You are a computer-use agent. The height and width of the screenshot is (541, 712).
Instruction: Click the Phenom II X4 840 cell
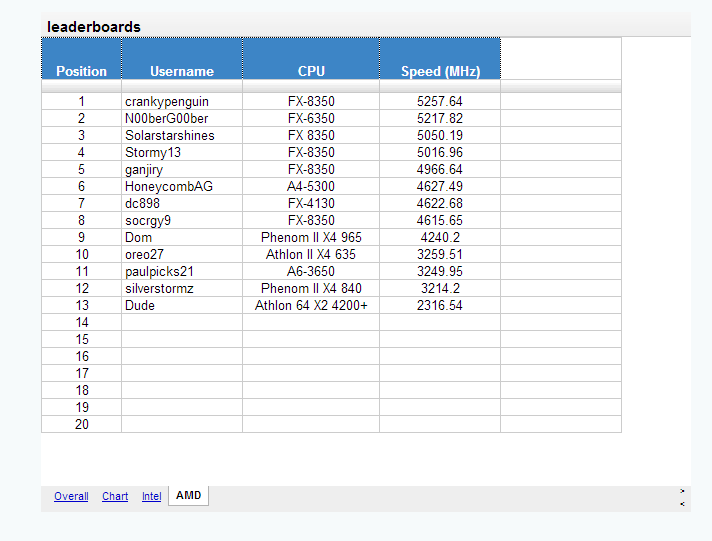(x=311, y=288)
